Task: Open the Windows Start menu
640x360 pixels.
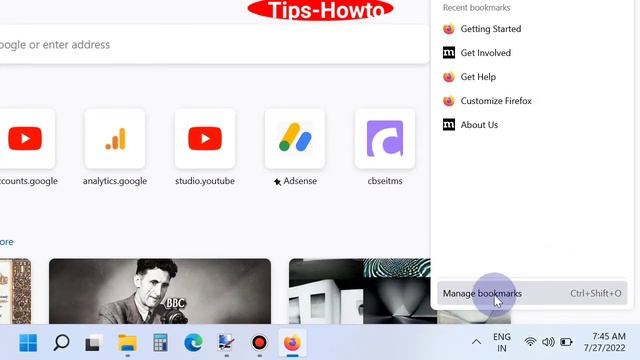Action: click(28, 342)
